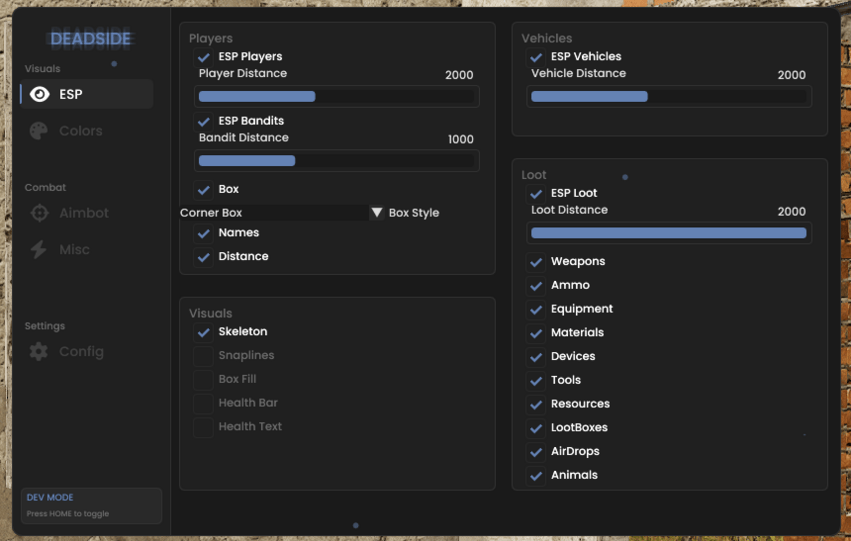Toggle the ESP Vehicles checkbox
The height and width of the screenshot is (541, 851).
coord(536,57)
